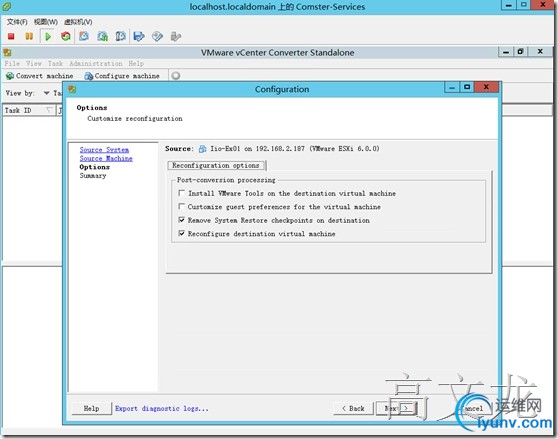558x439 pixels.
Task: Open the Administration menu
Action: tap(96, 64)
